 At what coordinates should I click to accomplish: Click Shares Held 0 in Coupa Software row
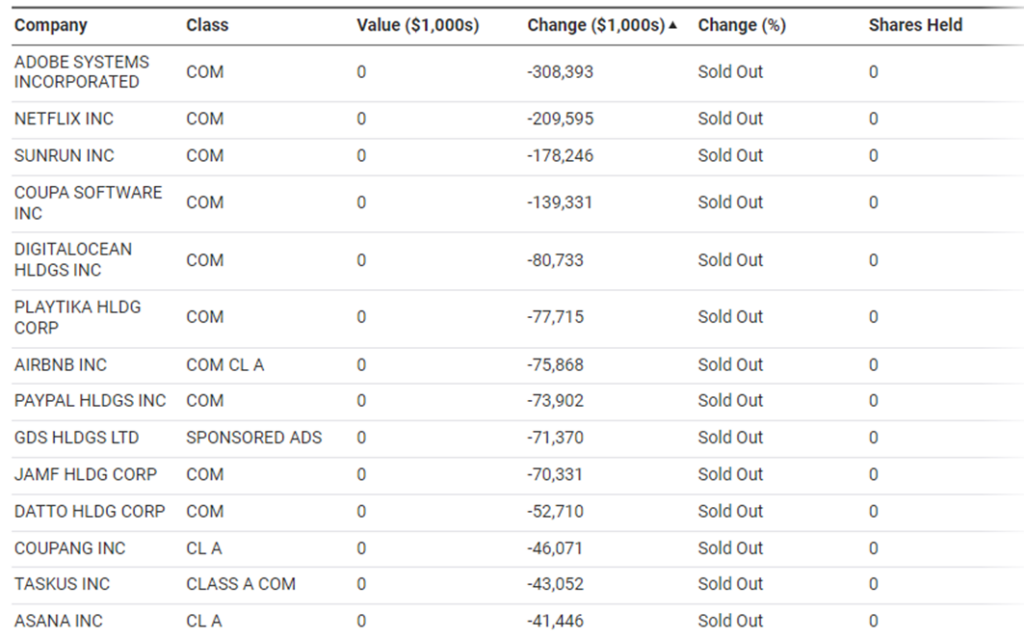pyautogui.click(x=873, y=202)
